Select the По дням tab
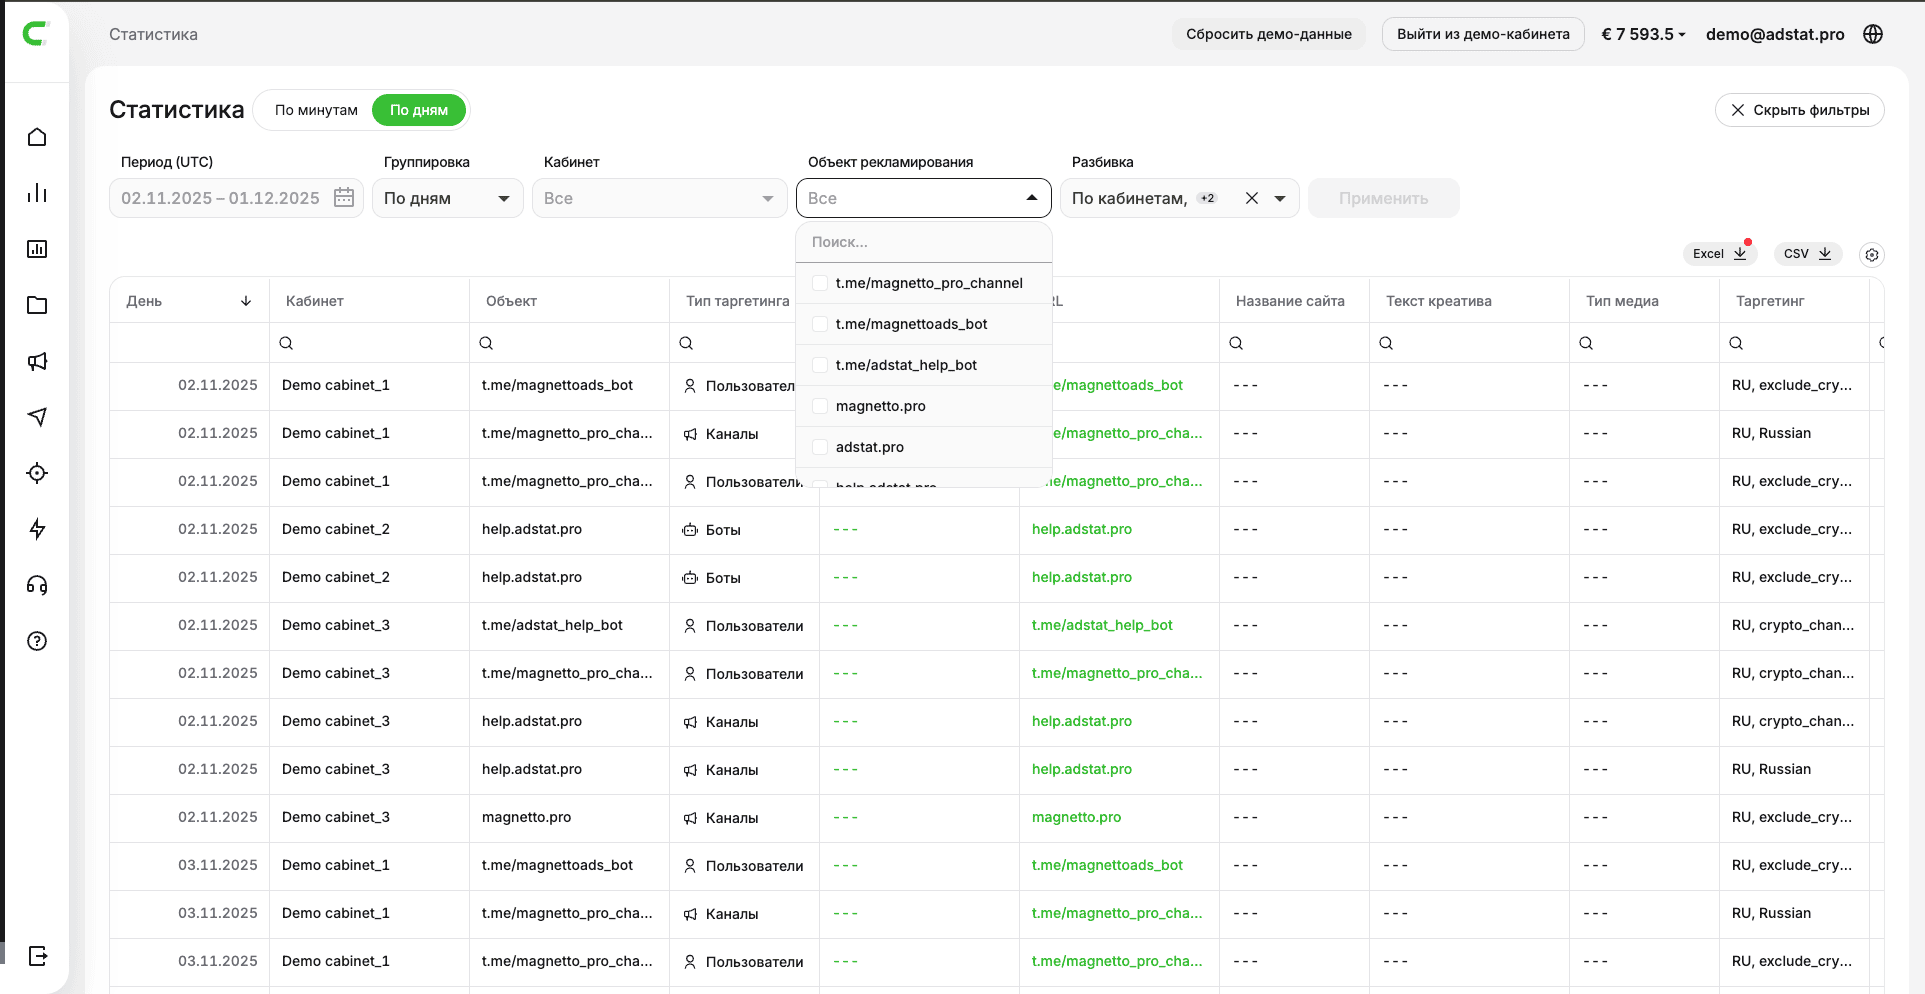The height and width of the screenshot is (994, 1925). (x=418, y=110)
